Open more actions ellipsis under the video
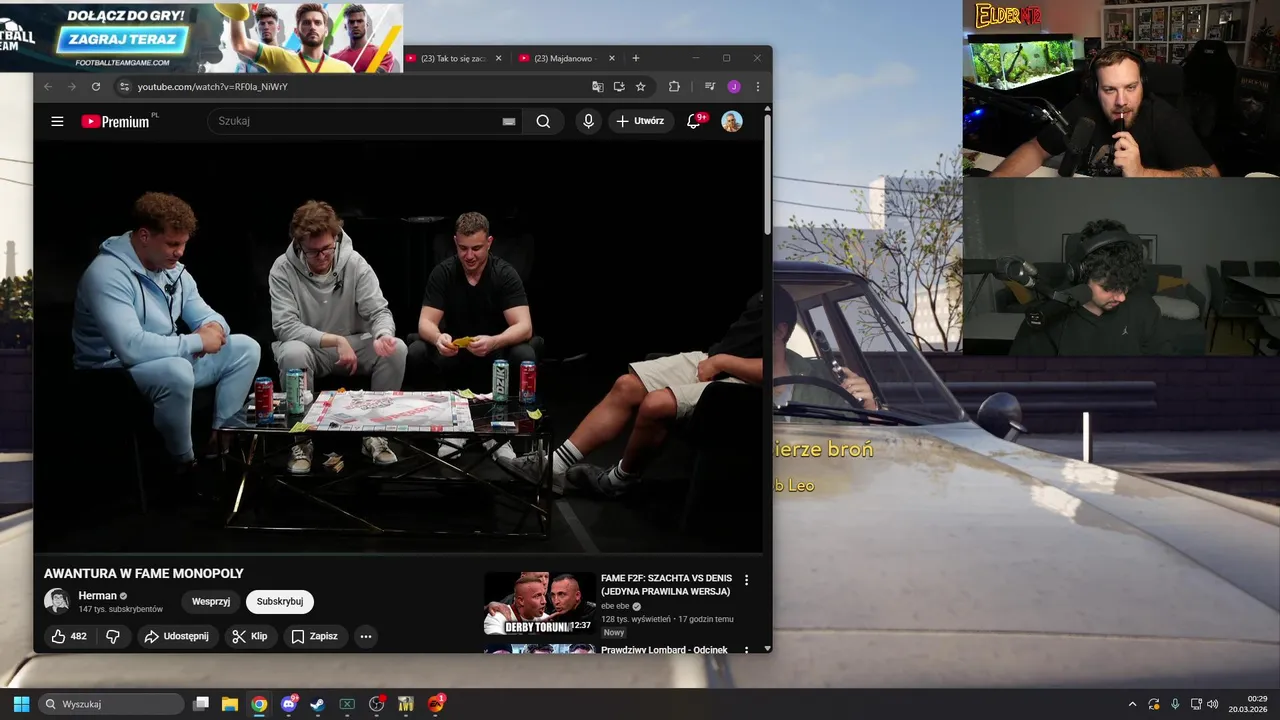This screenshot has height=720, width=1280. 366,636
